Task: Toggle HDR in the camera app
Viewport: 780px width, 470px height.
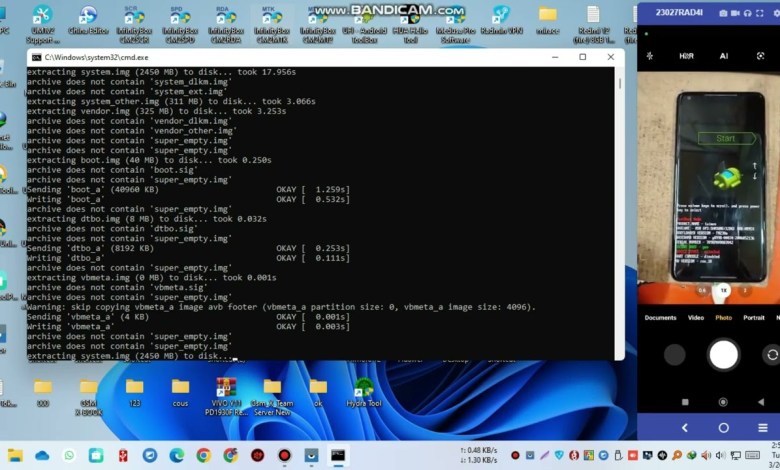Action: (686, 56)
